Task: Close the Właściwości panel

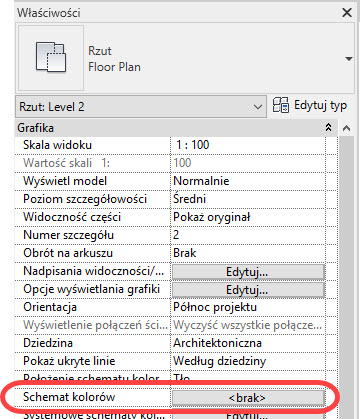Action: pyautogui.click(x=347, y=13)
